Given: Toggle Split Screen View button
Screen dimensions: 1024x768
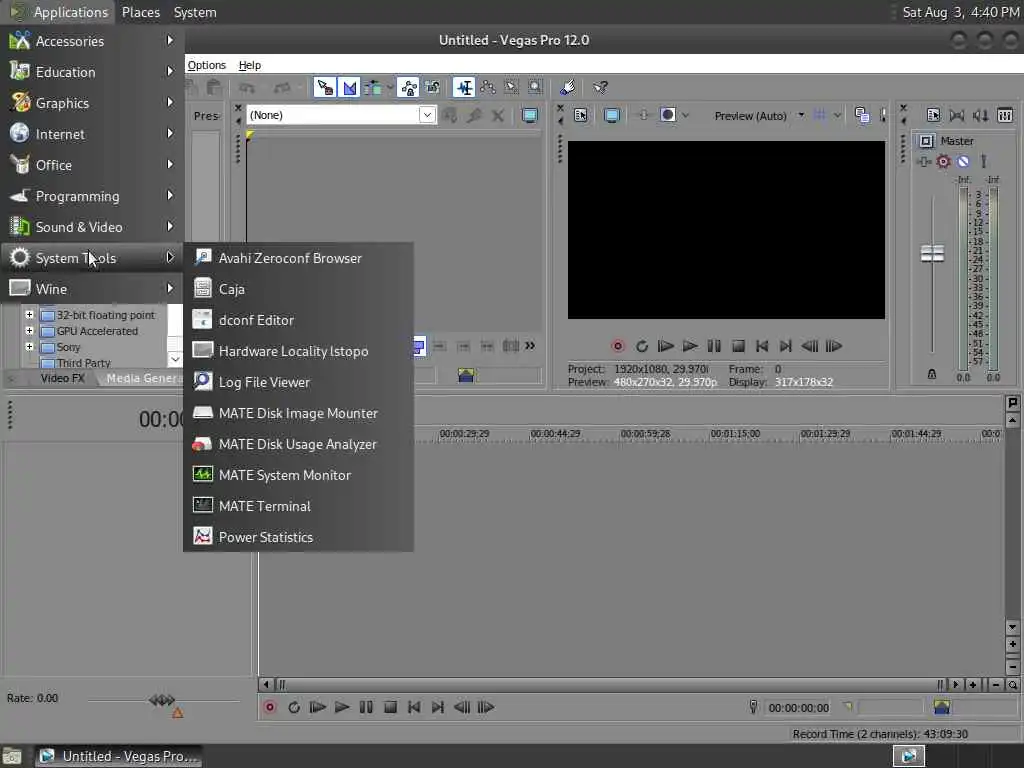Looking at the screenshot, I should (667, 116).
